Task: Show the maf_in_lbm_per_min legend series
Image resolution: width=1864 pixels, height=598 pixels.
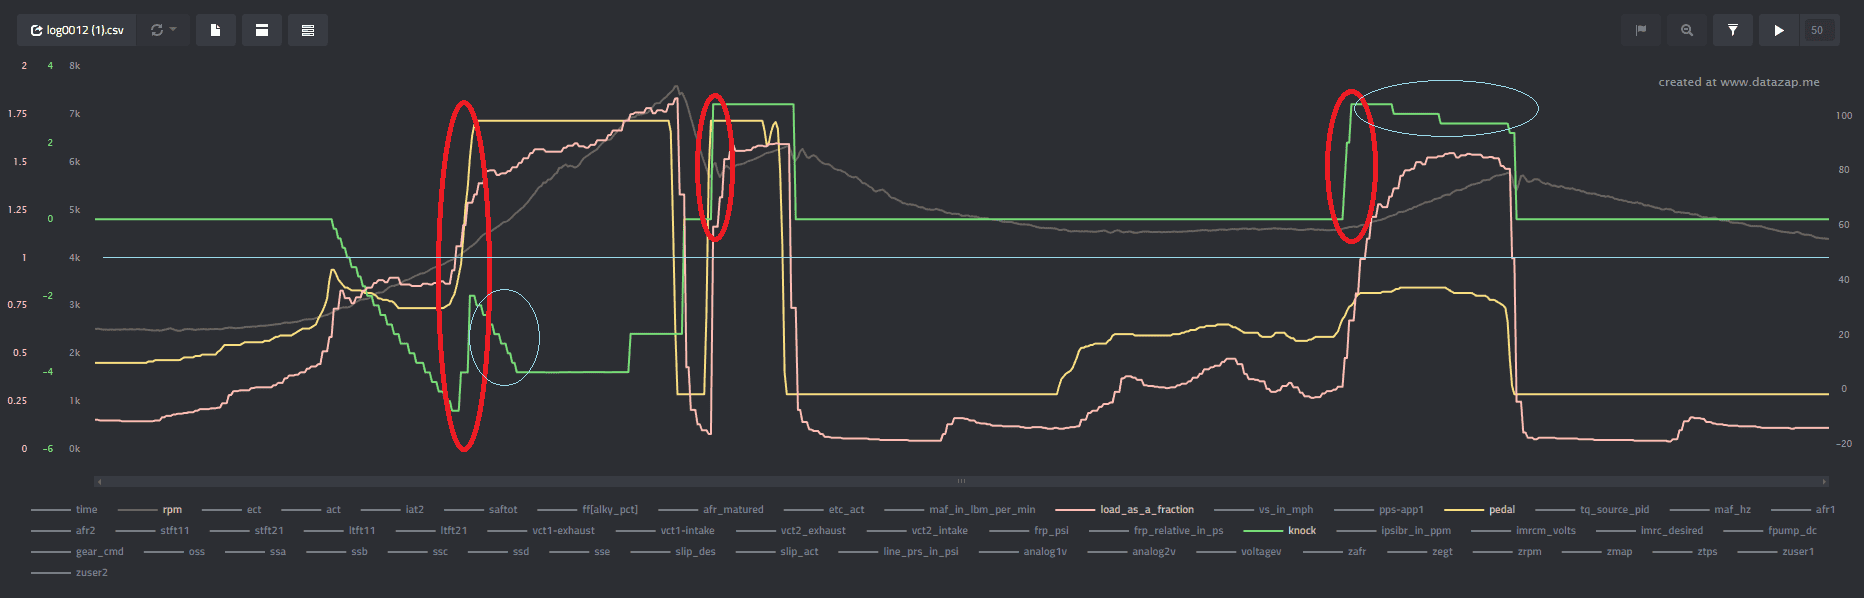Action: click(x=961, y=510)
